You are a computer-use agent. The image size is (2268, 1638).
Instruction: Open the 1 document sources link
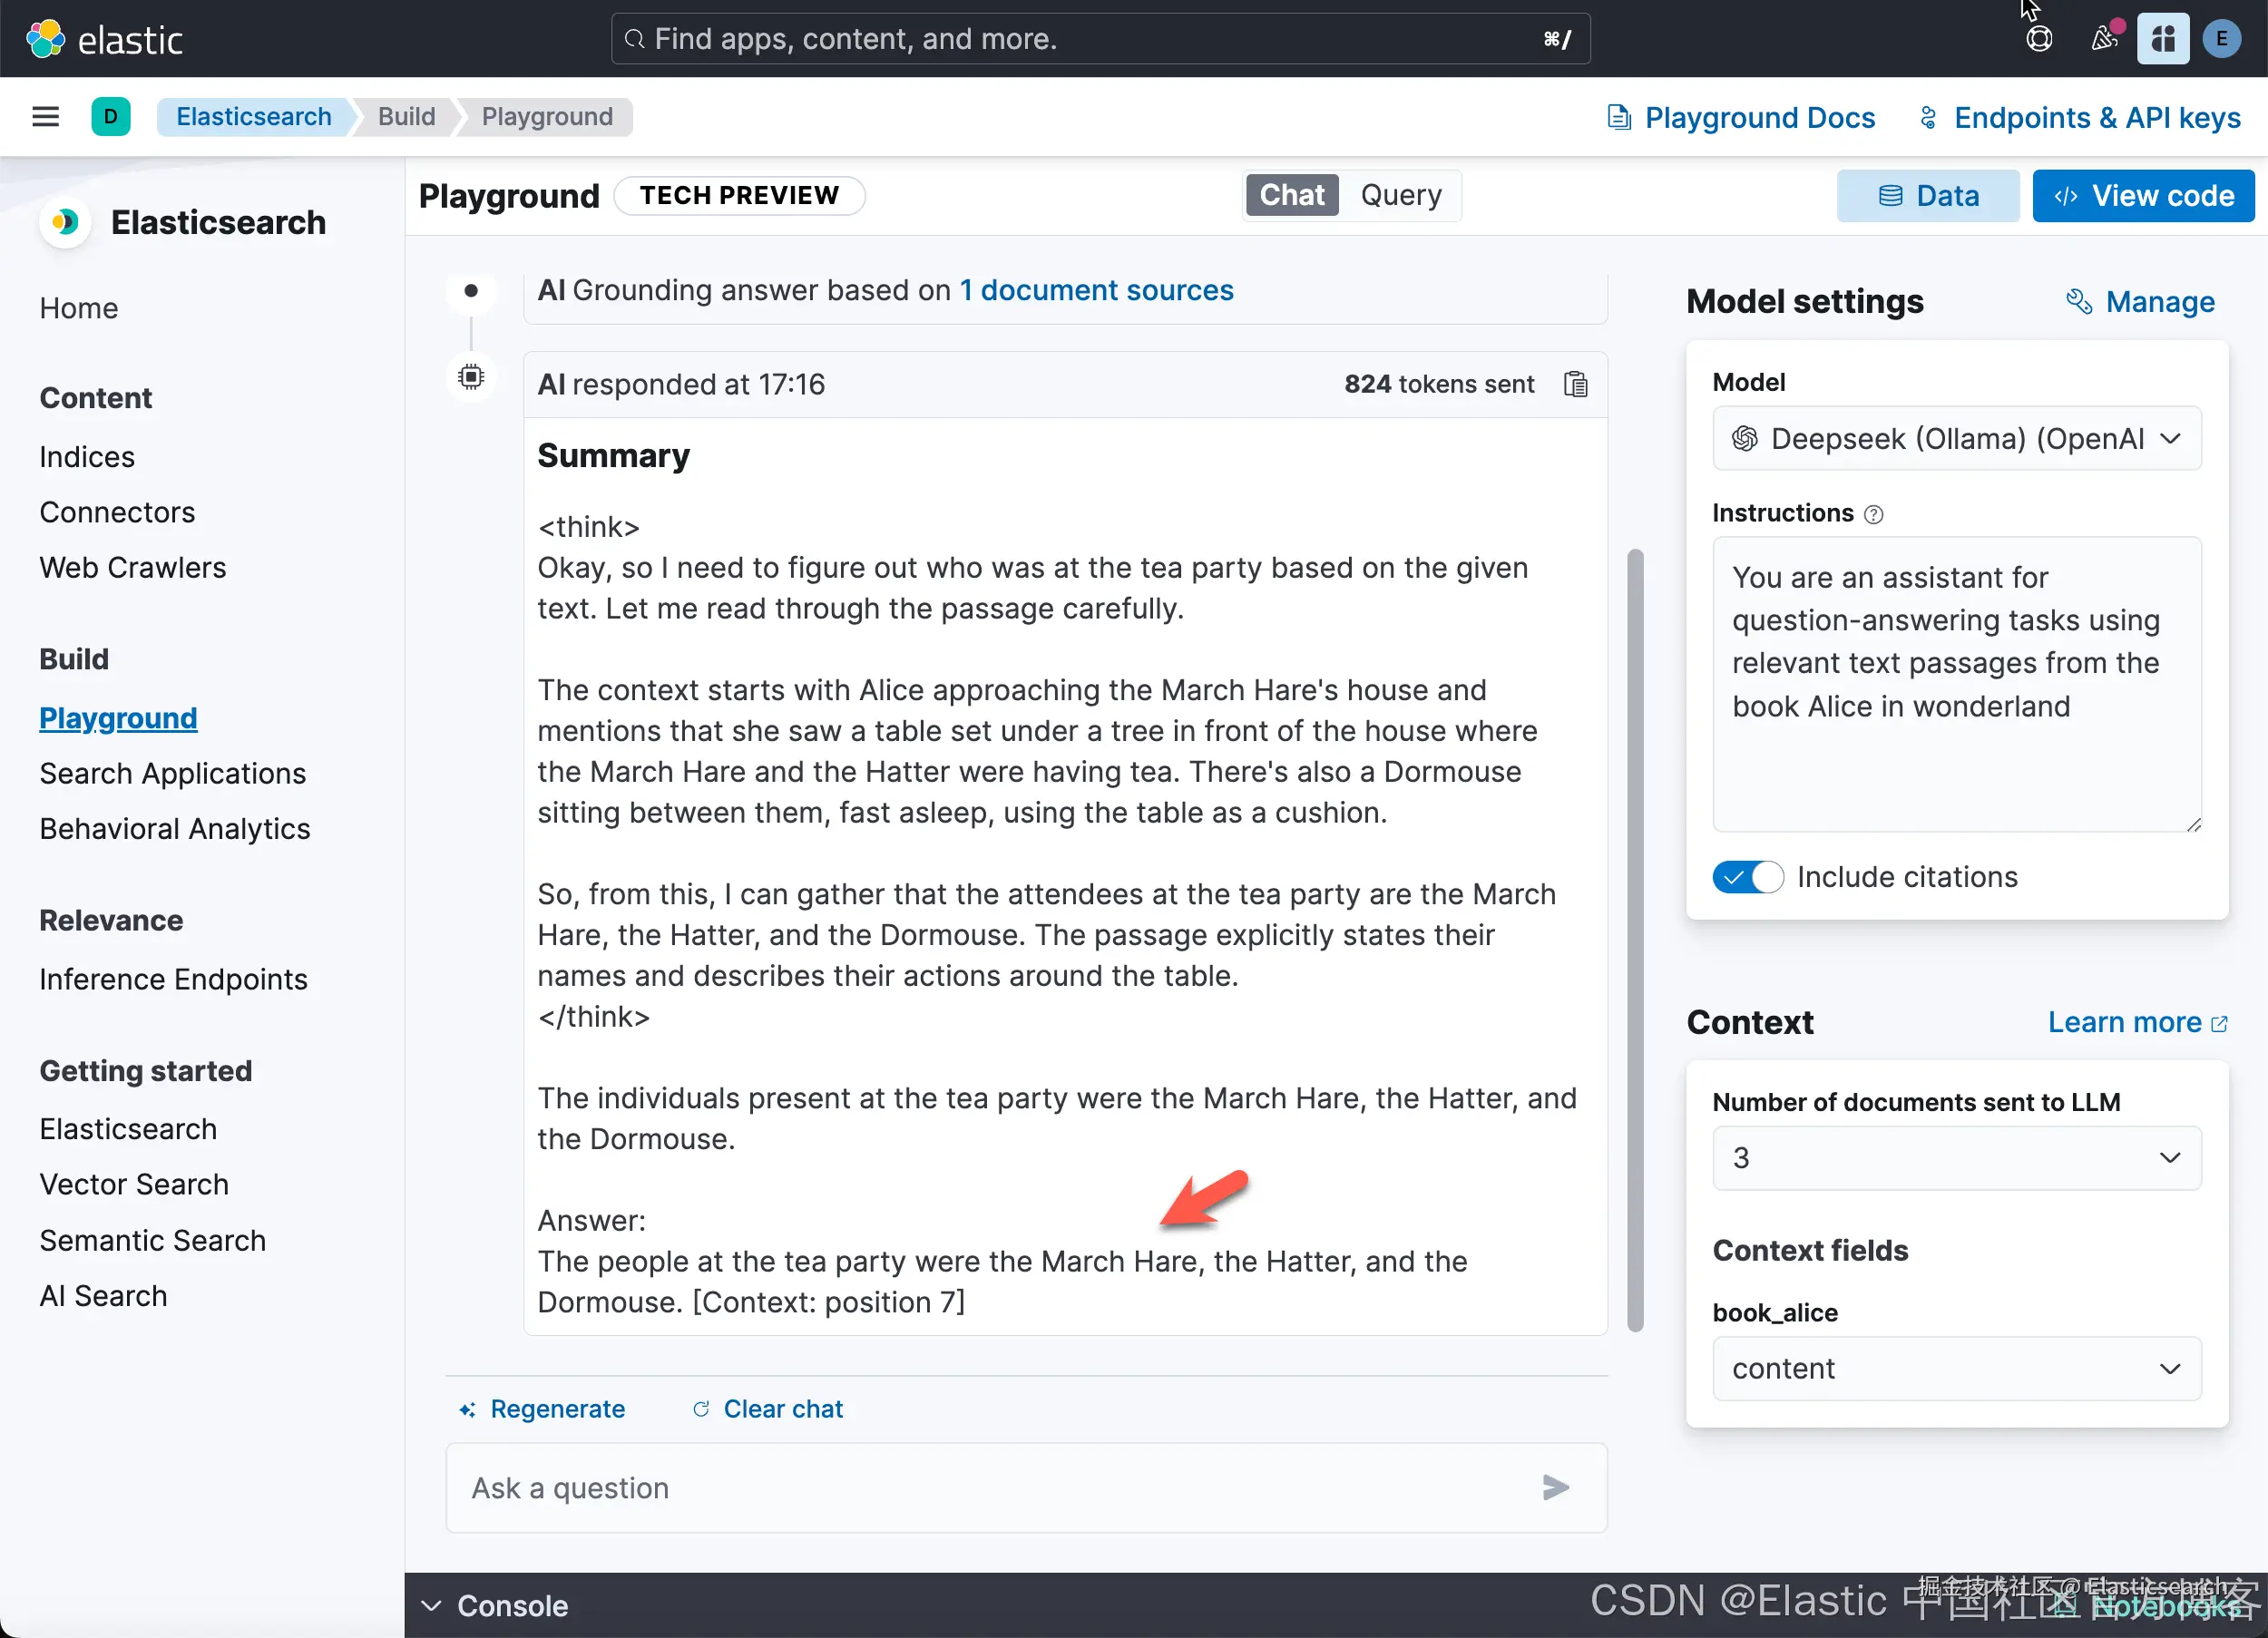coord(1096,290)
